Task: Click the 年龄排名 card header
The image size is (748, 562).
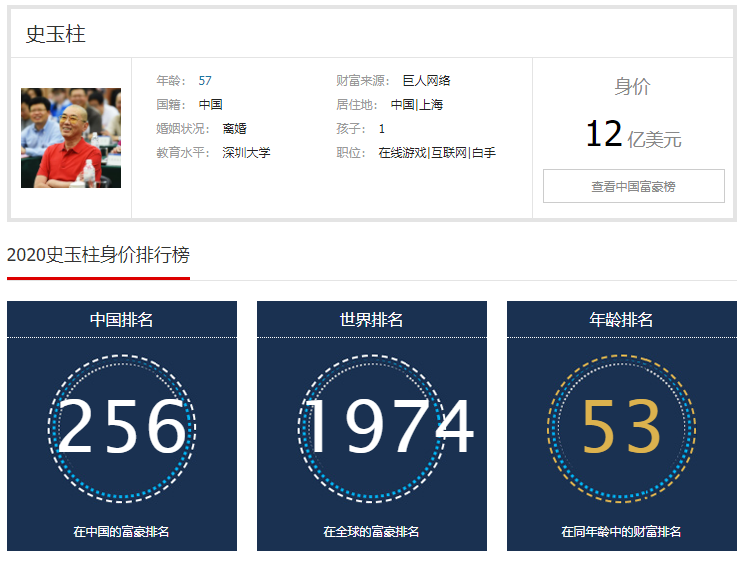Action: tap(622, 320)
